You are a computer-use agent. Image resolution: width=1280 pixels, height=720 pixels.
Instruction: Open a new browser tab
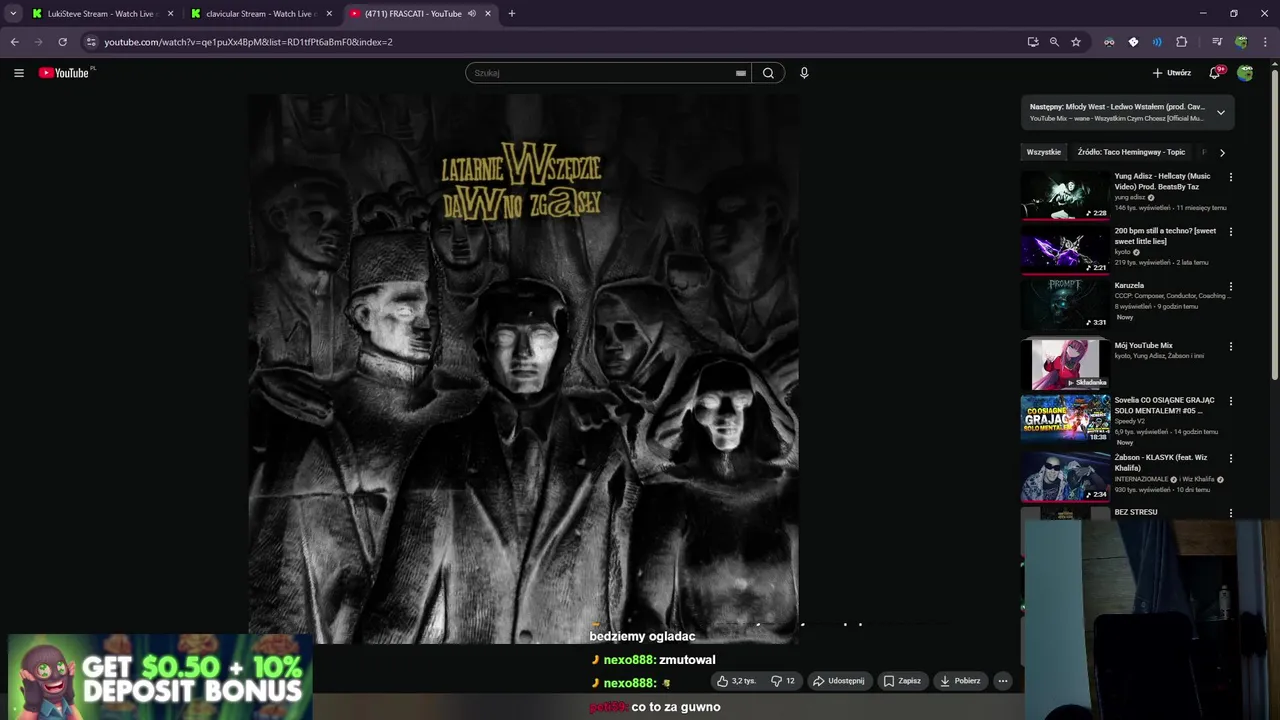pos(512,14)
